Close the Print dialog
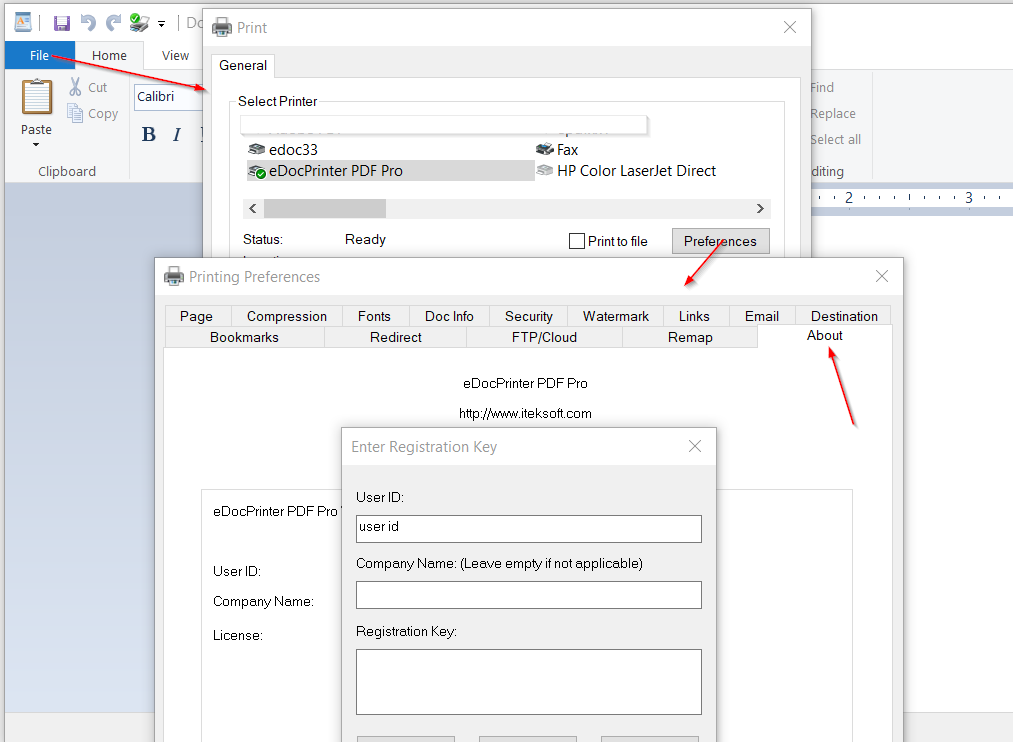 click(x=789, y=27)
